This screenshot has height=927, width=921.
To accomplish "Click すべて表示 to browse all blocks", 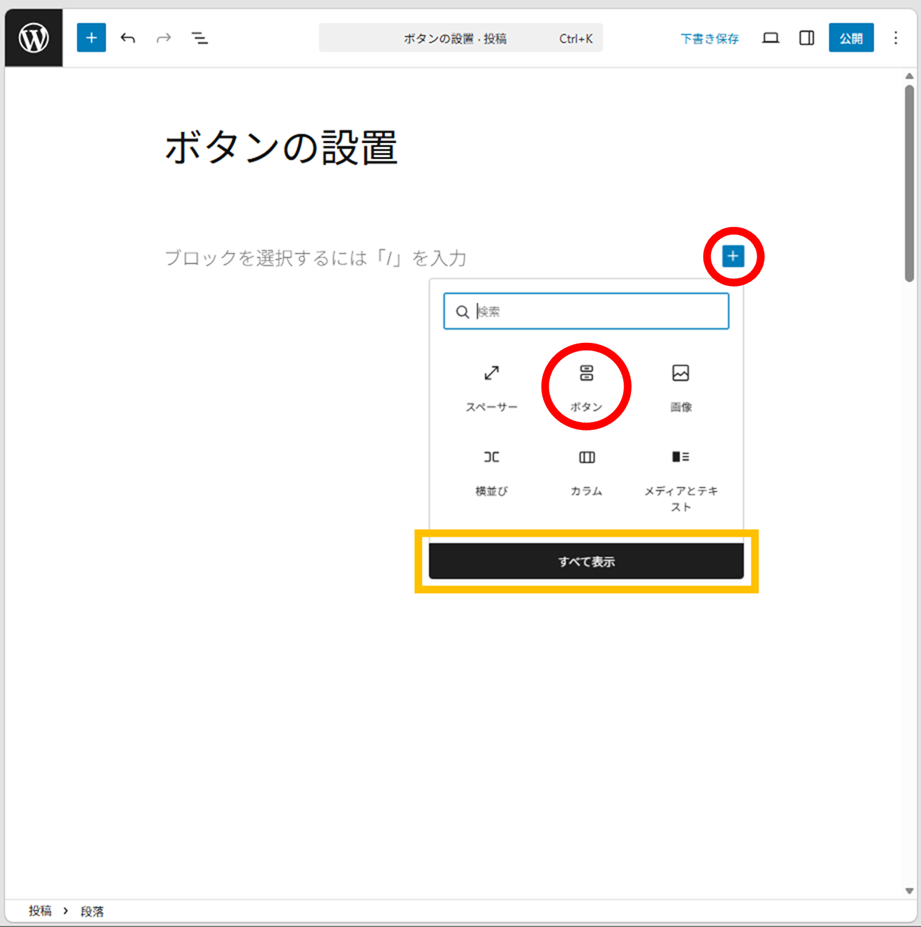I will click(586, 561).
